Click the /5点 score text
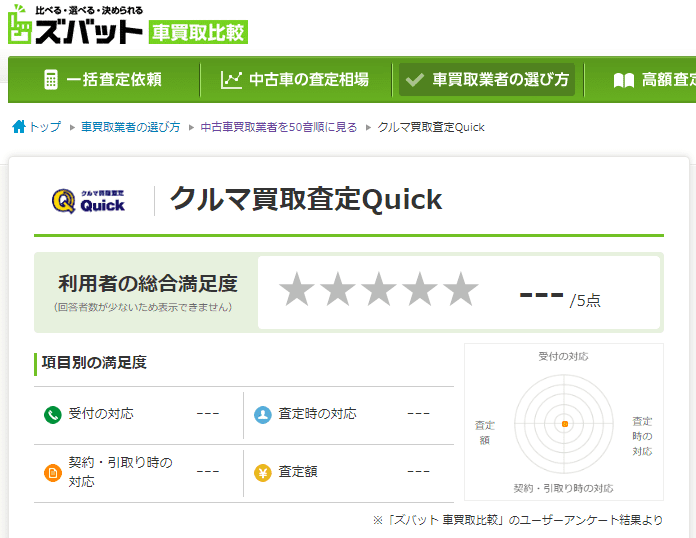 [585, 301]
